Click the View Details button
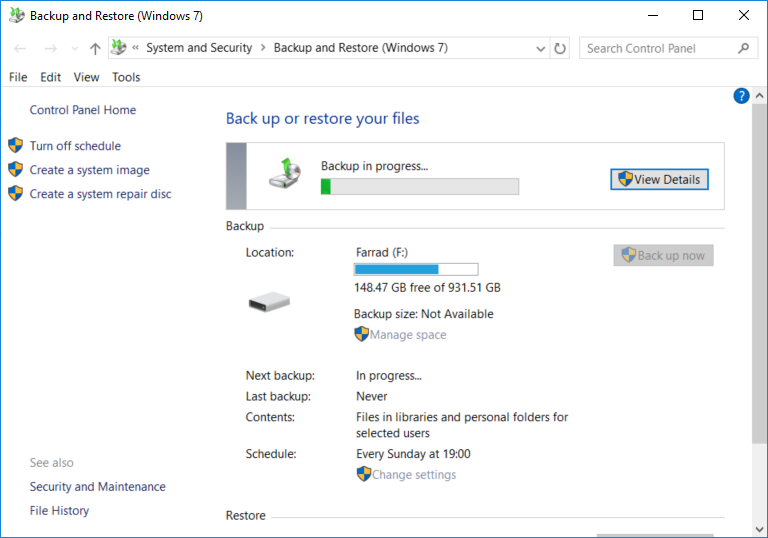Screen dimensions: 768x538 coord(659,179)
